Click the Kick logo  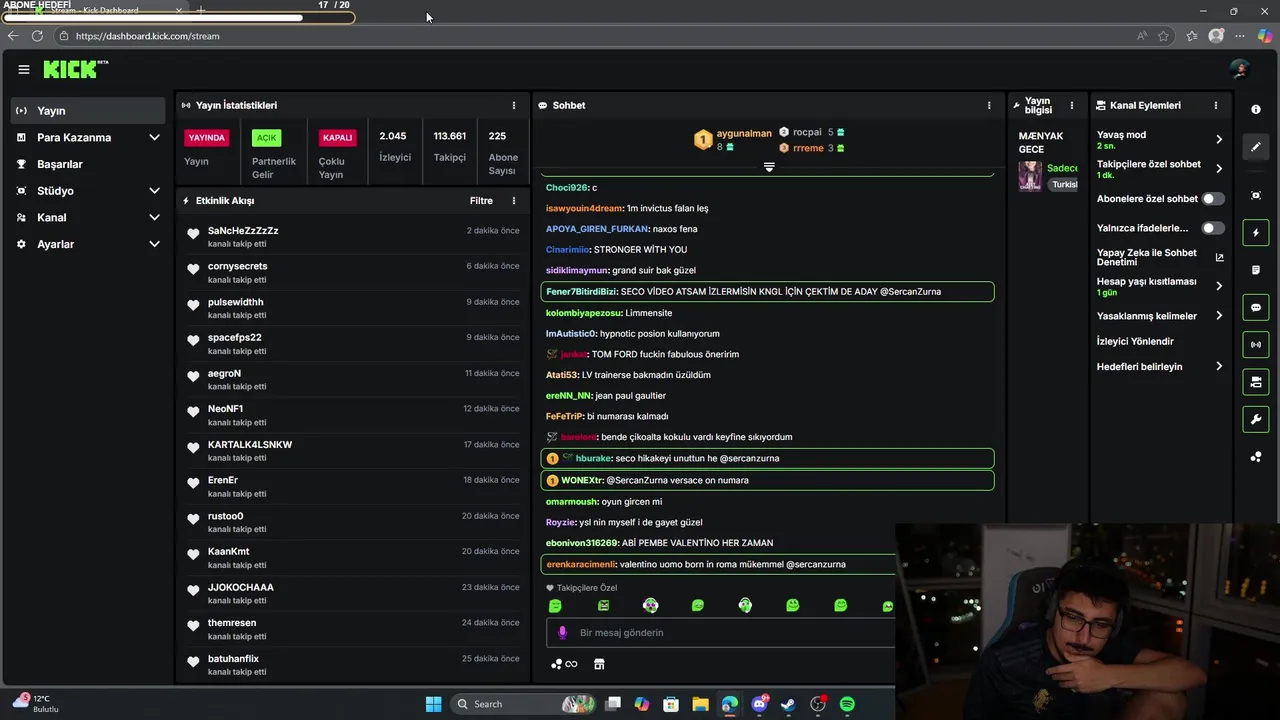(x=75, y=69)
